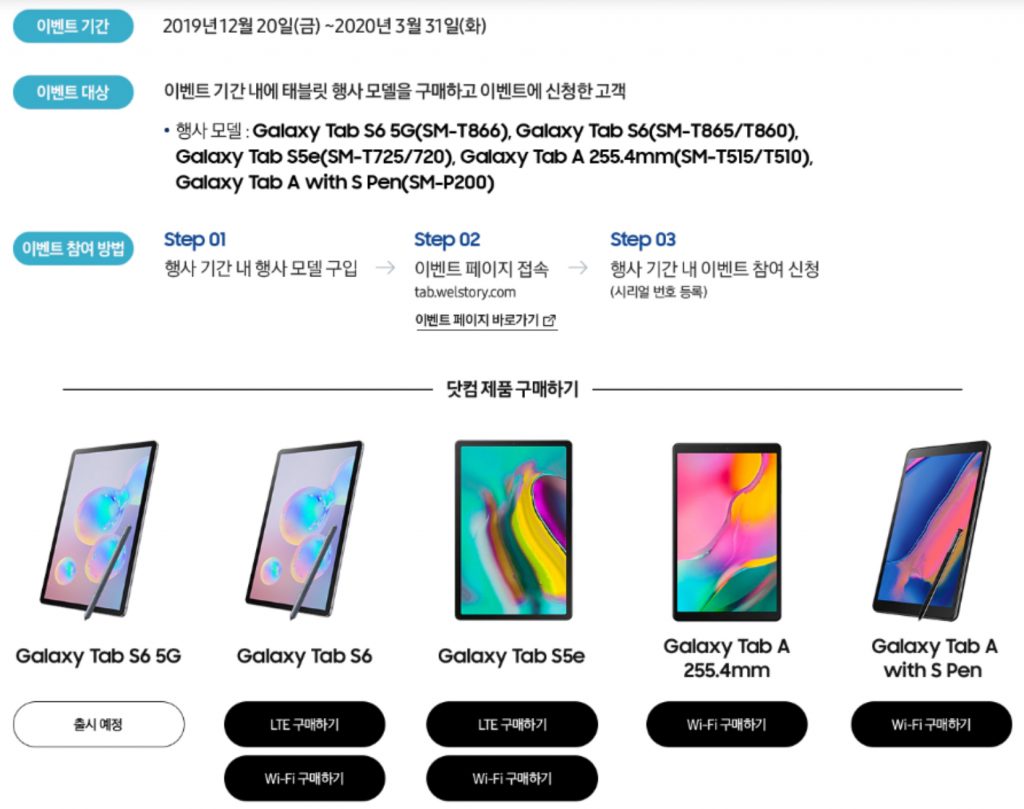
Task: Click the tab.welstory.com address text
Action: point(465,293)
